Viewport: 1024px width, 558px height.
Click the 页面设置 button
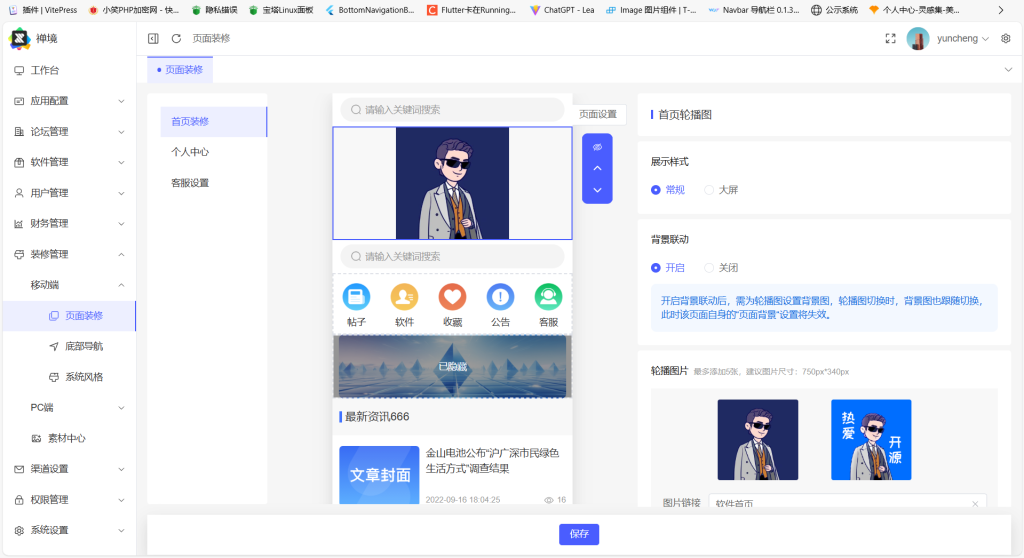click(x=598, y=114)
